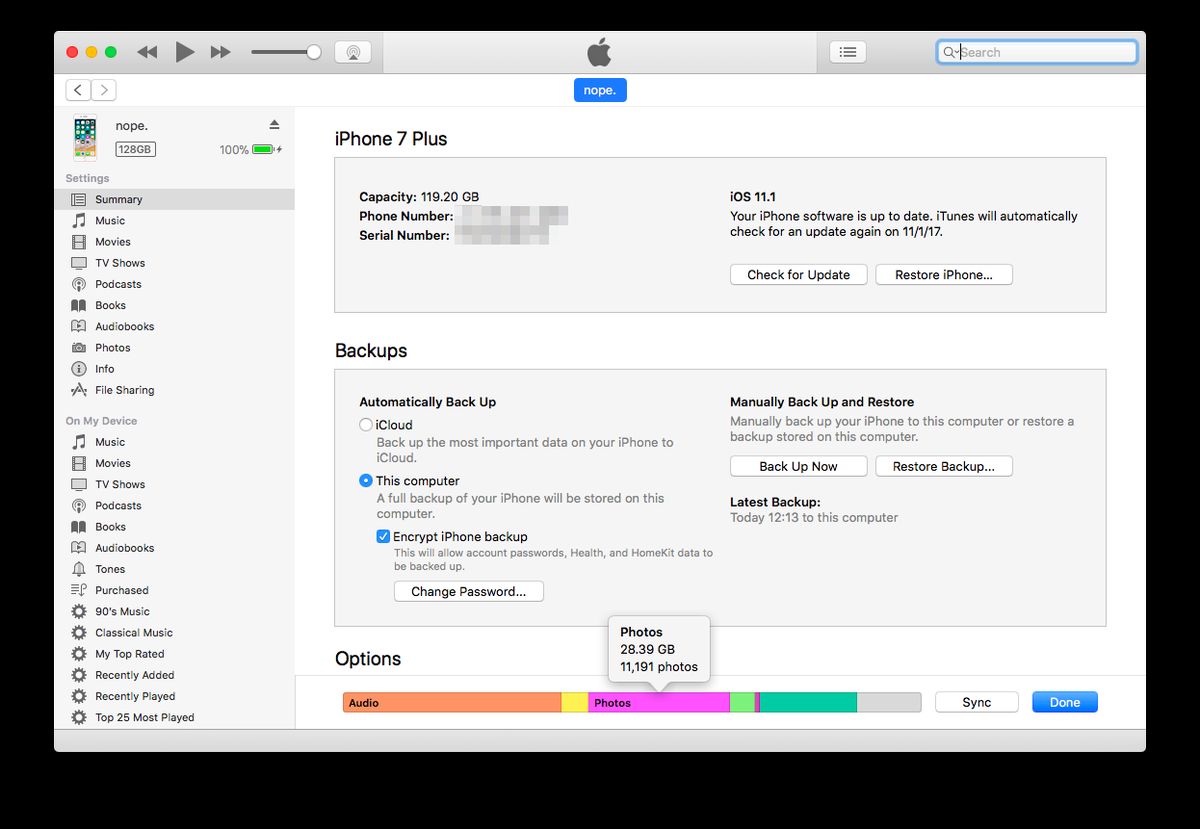Open the search magnifier dropdown
This screenshot has width=1200, height=829.
tap(950, 52)
